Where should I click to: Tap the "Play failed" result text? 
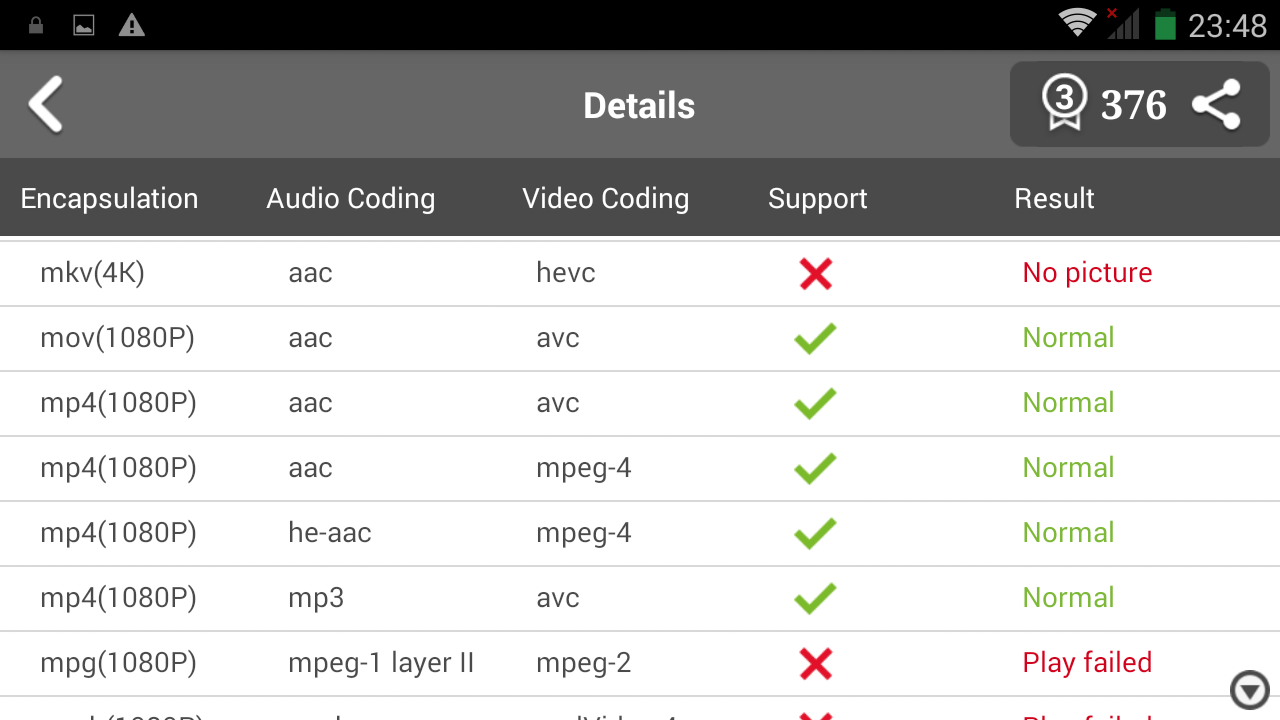click(1087, 663)
